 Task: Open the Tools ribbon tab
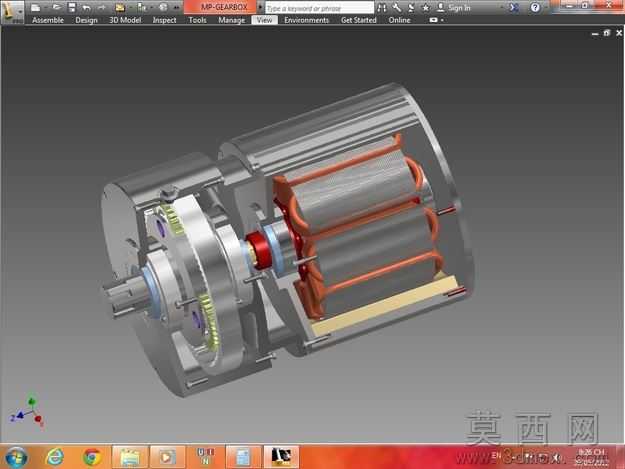tap(197, 20)
